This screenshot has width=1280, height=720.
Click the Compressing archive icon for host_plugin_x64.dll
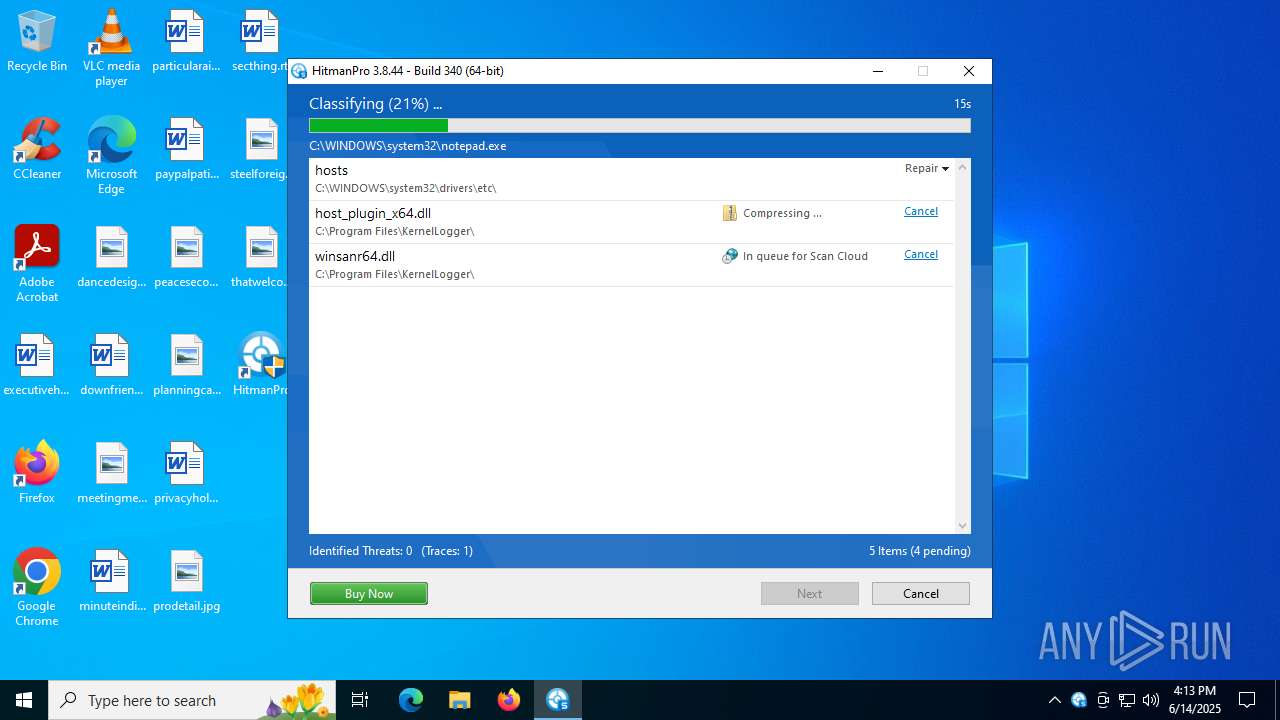[x=730, y=213]
